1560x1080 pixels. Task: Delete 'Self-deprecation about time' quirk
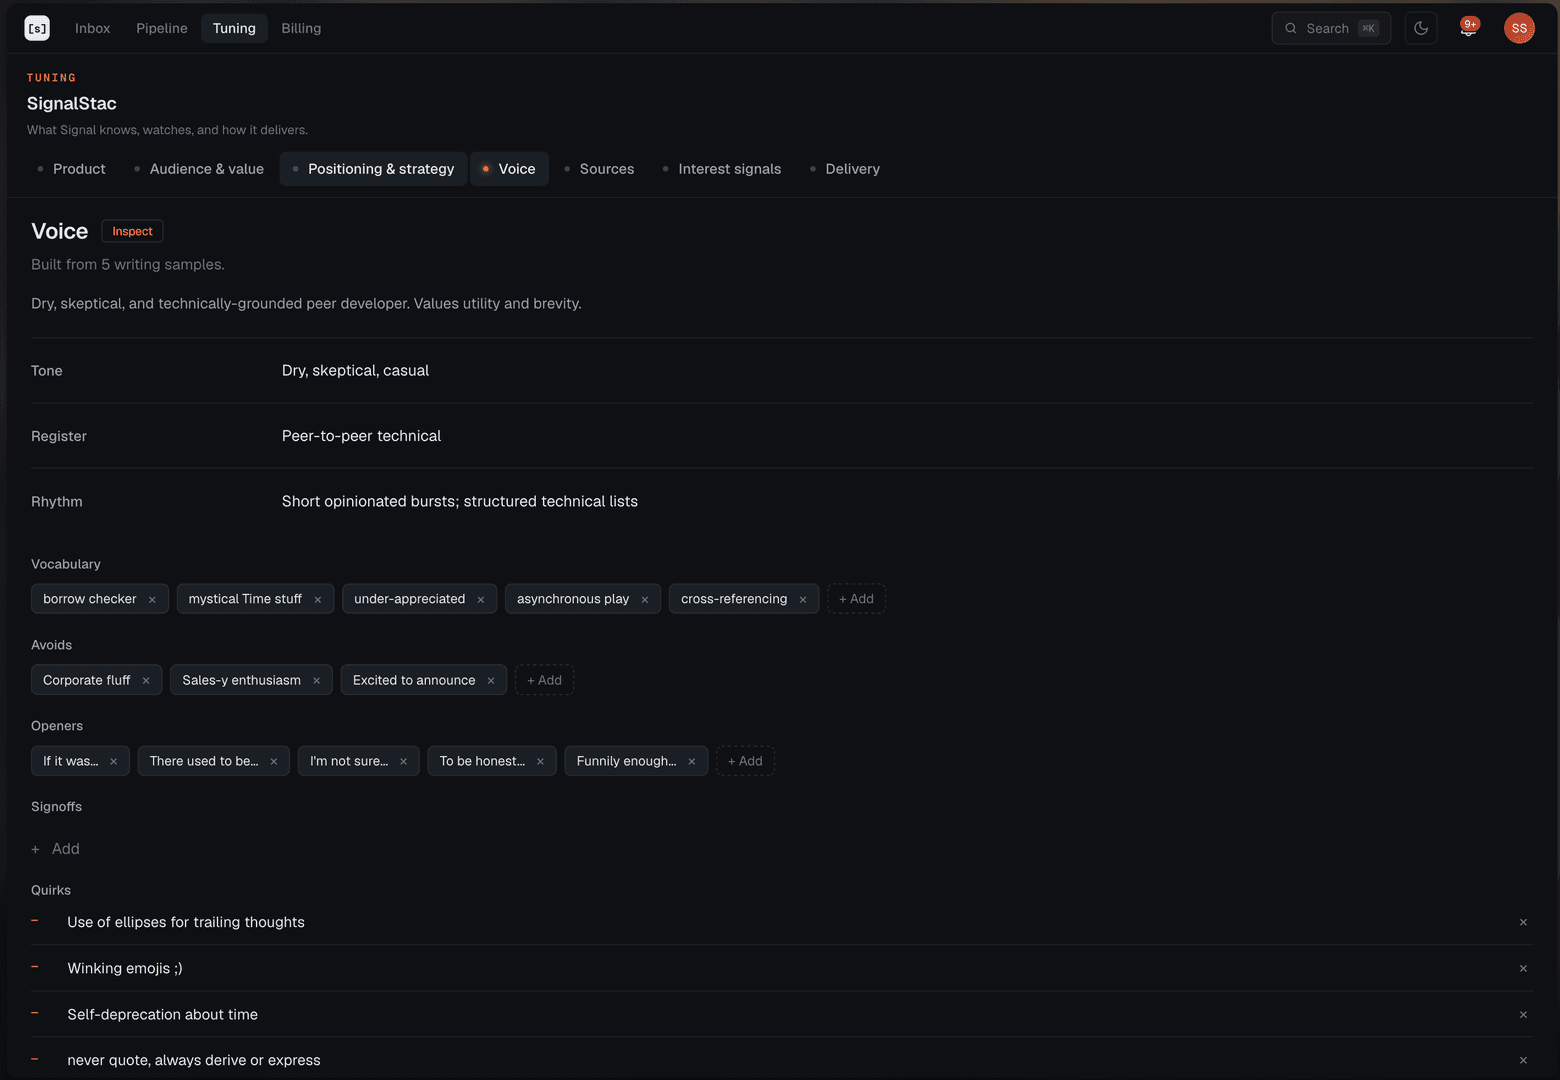(x=1523, y=1015)
